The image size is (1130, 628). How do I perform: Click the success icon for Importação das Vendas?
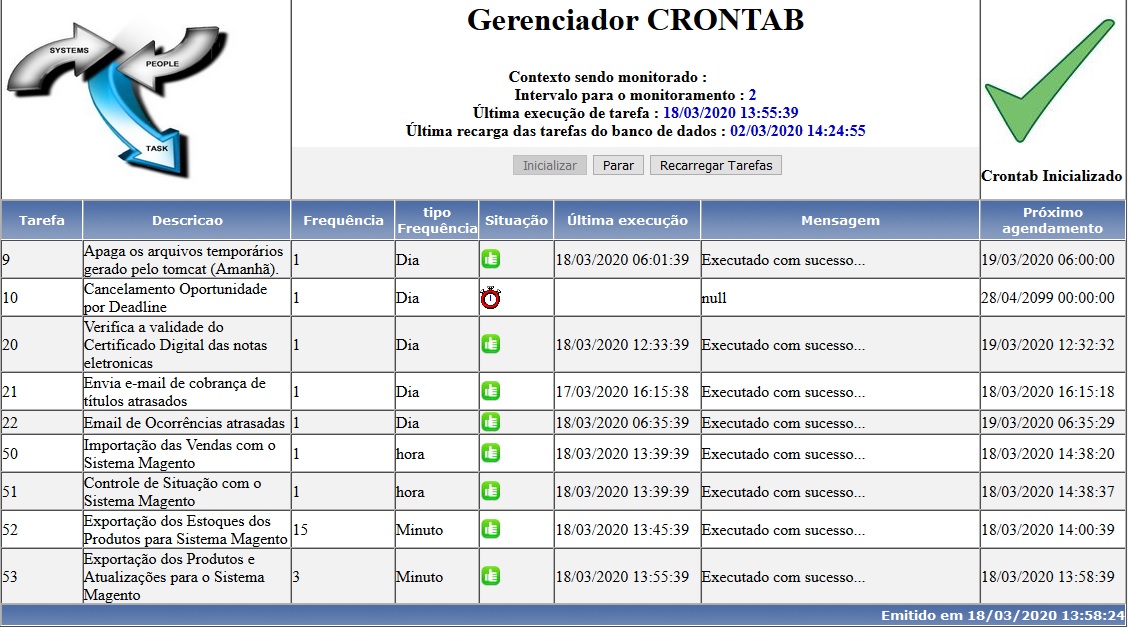tap(491, 453)
